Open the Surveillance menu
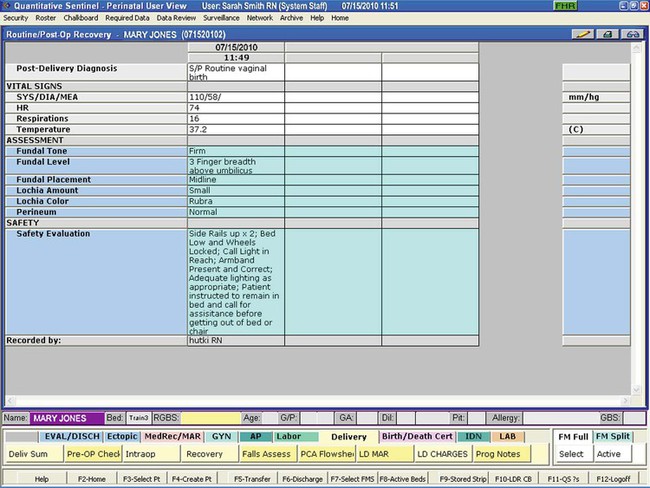Viewport: 650px width, 488px height. coord(220,18)
